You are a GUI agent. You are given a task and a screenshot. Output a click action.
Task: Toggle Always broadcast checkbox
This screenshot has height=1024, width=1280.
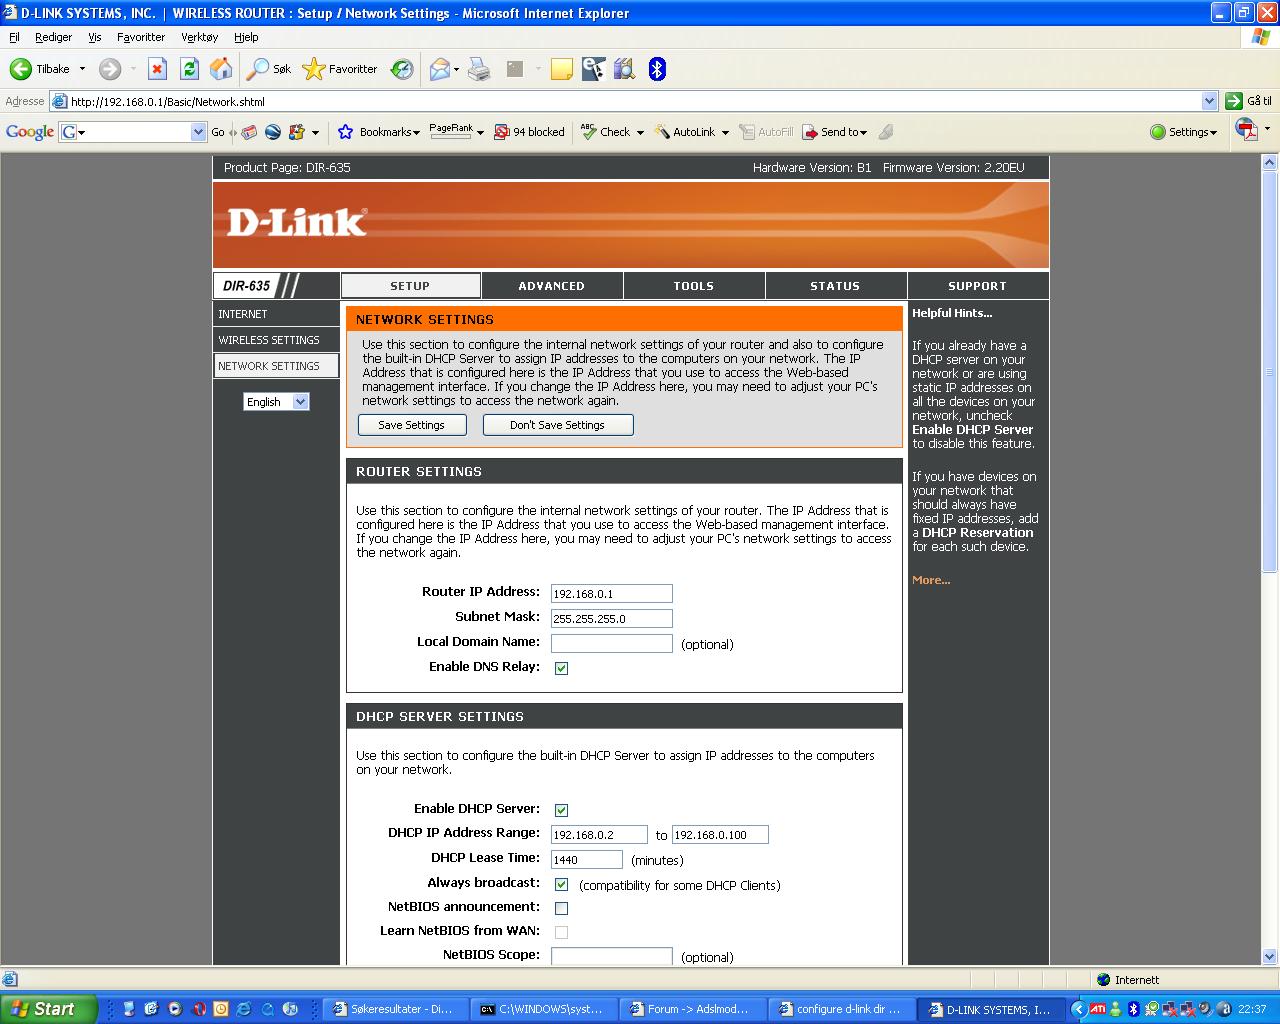tap(561, 884)
